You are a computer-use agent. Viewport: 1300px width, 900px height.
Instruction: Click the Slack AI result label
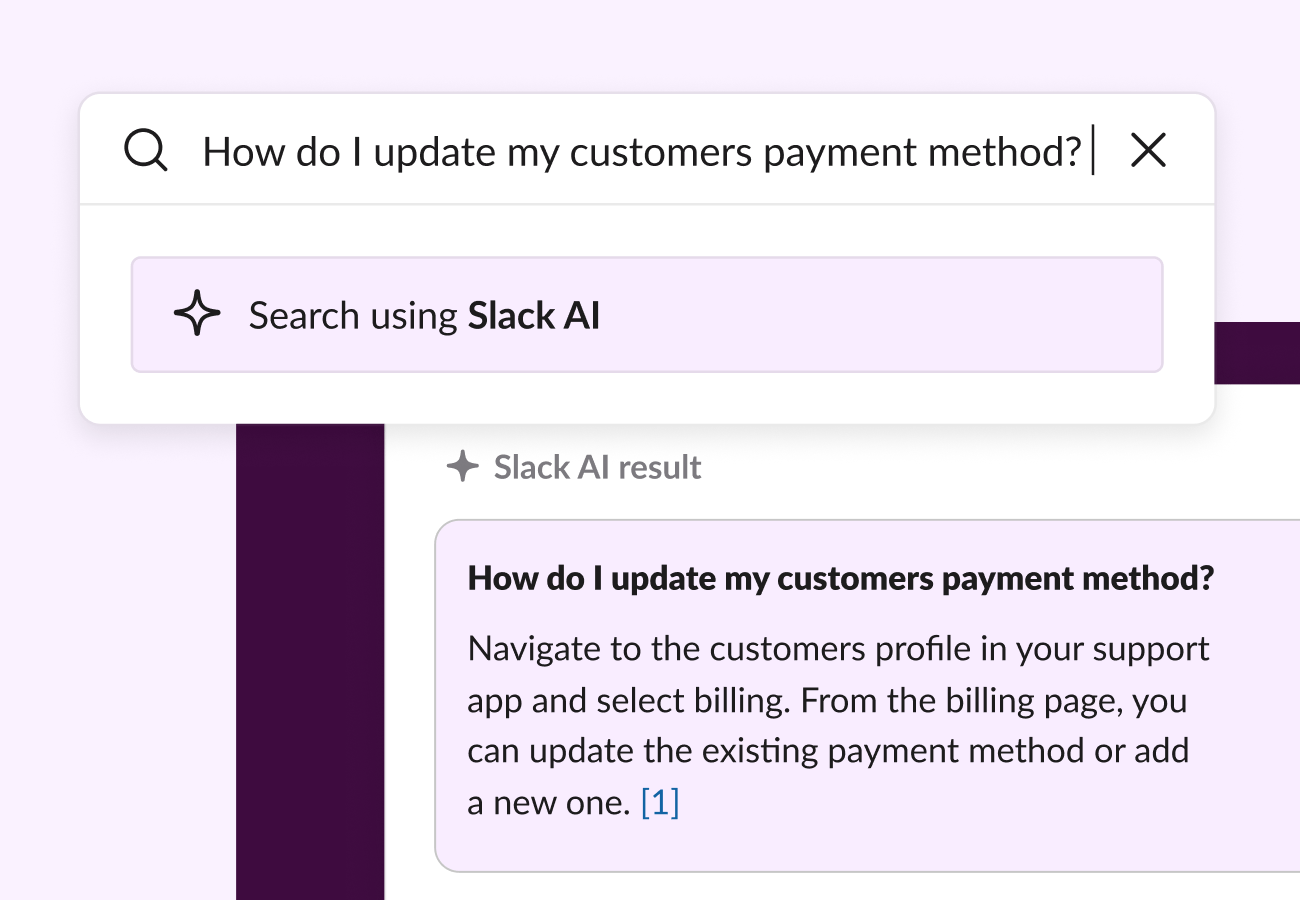pyautogui.click(x=597, y=467)
